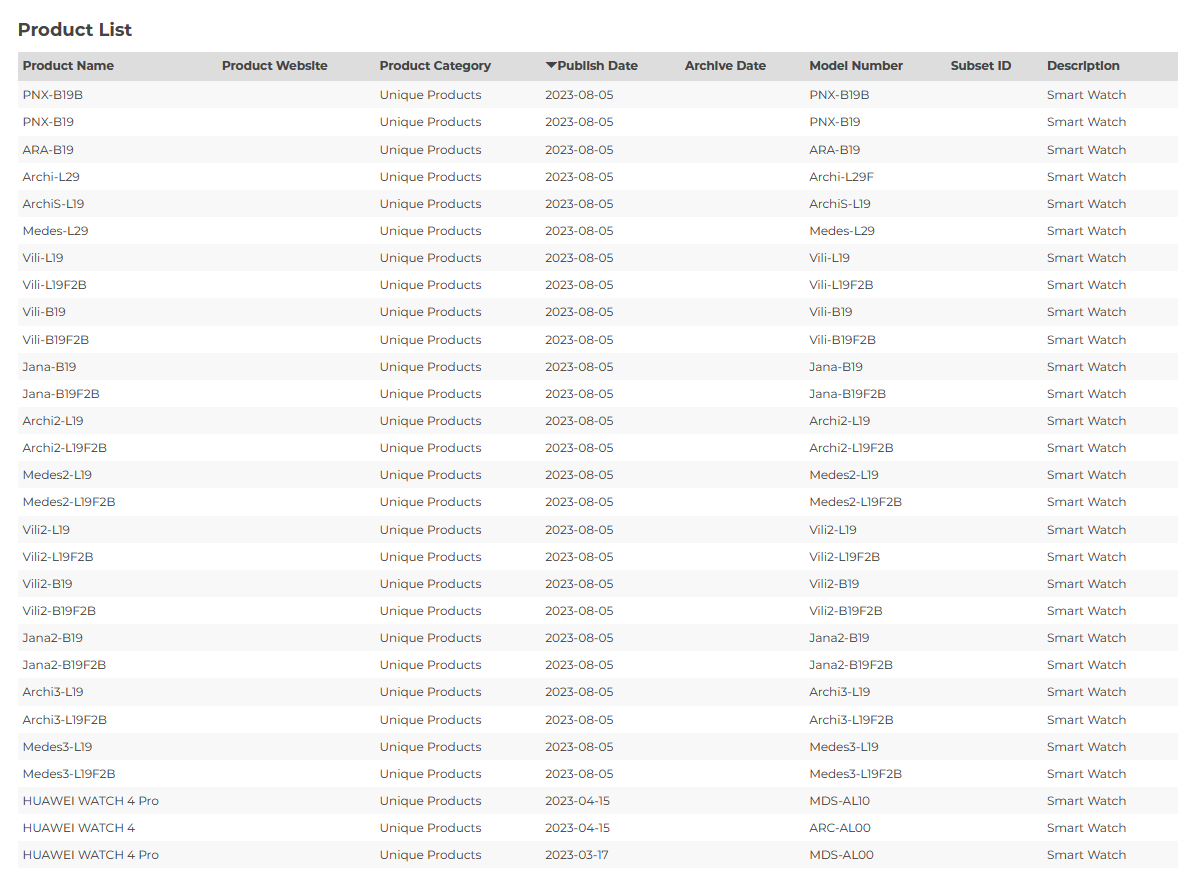
Task: Open Jana2-B19F2B in the Product Name column
Action: (x=64, y=665)
